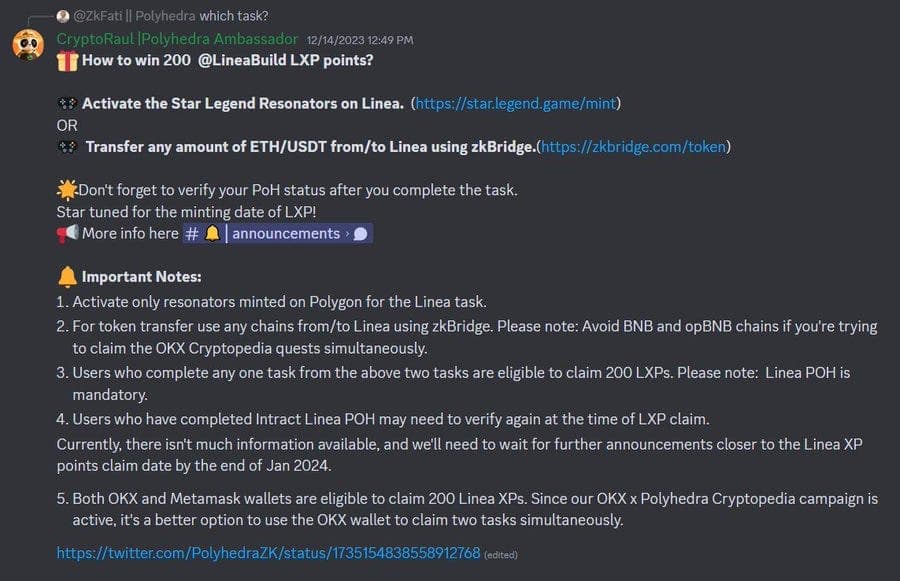Open the PolyhedraZK twitter status link
This screenshot has height=581, width=900.
(268, 553)
